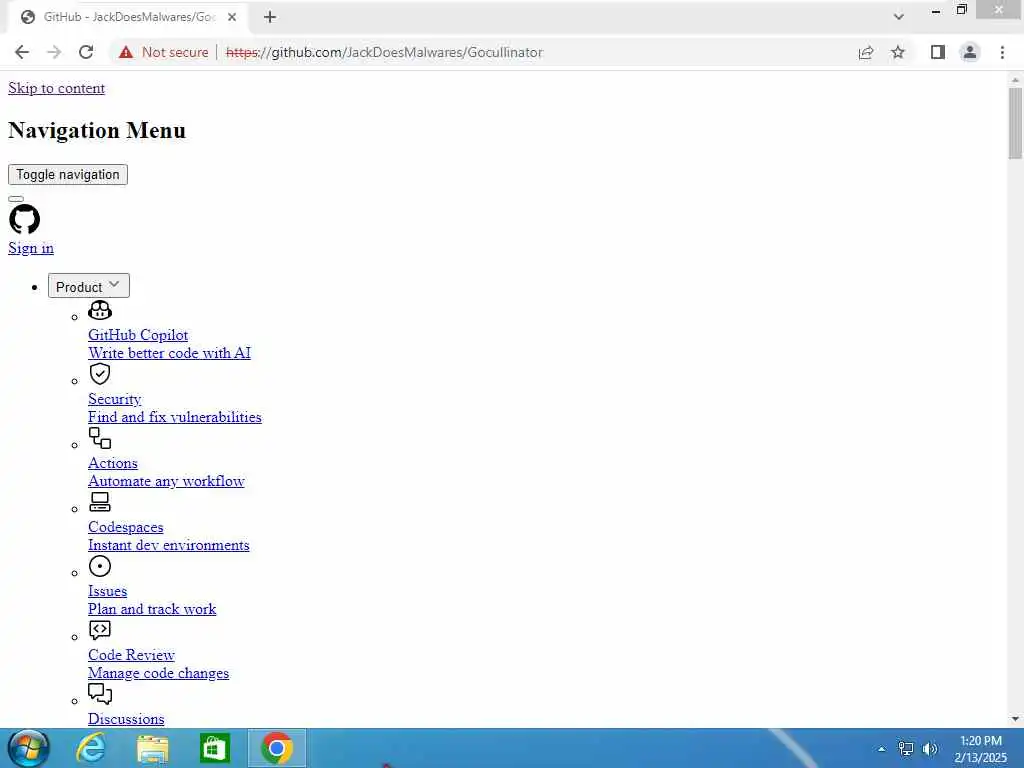Open the browser side panel
Image resolution: width=1024 pixels, height=768 pixels.
click(x=938, y=52)
